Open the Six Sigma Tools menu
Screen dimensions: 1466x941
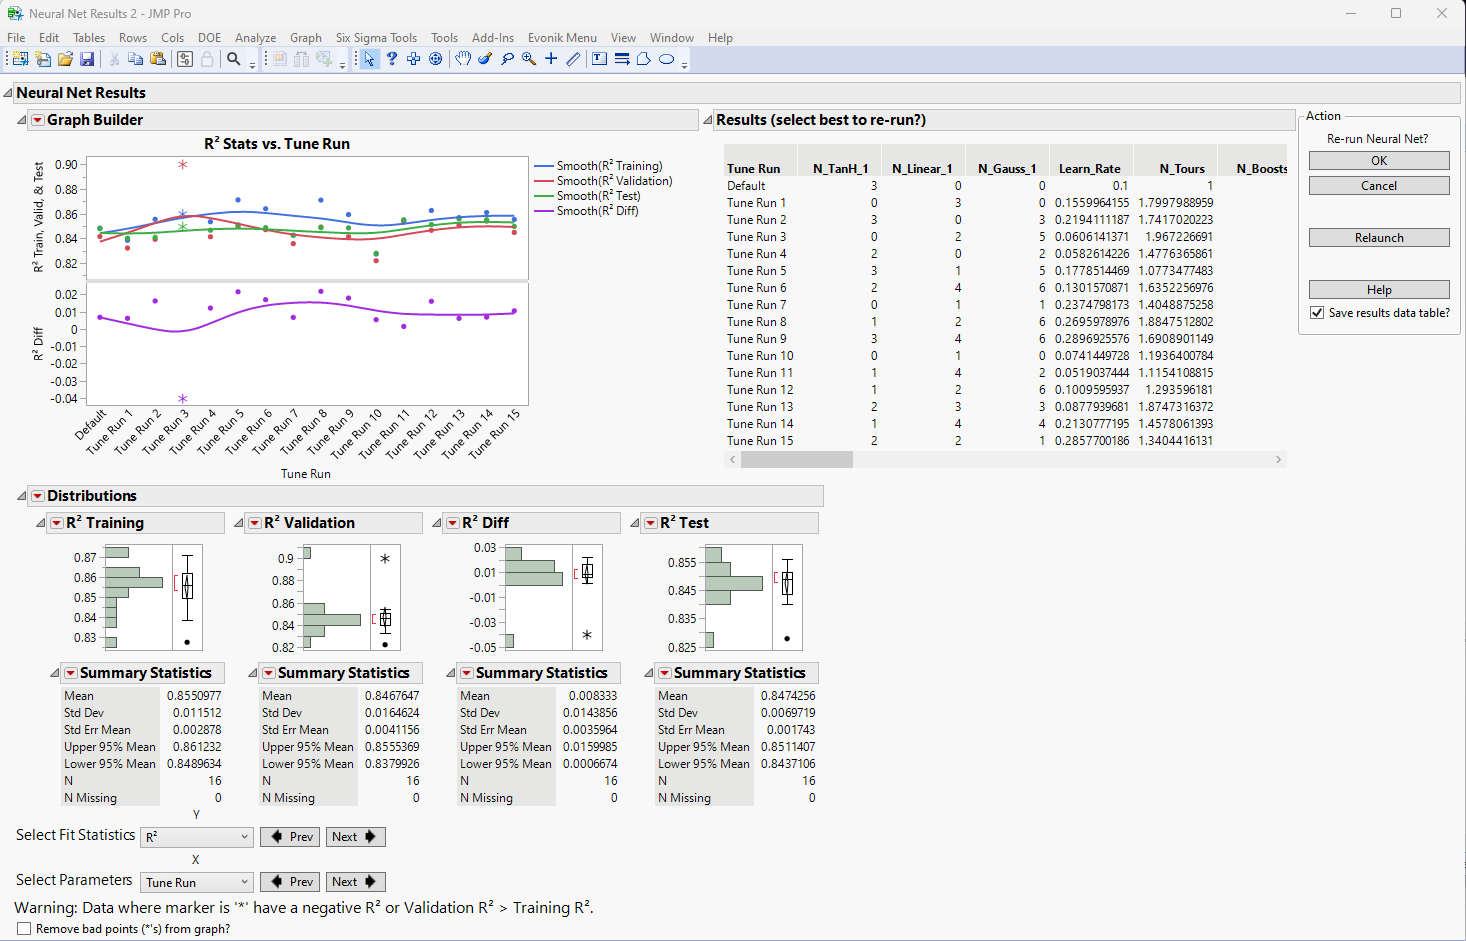(x=376, y=38)
